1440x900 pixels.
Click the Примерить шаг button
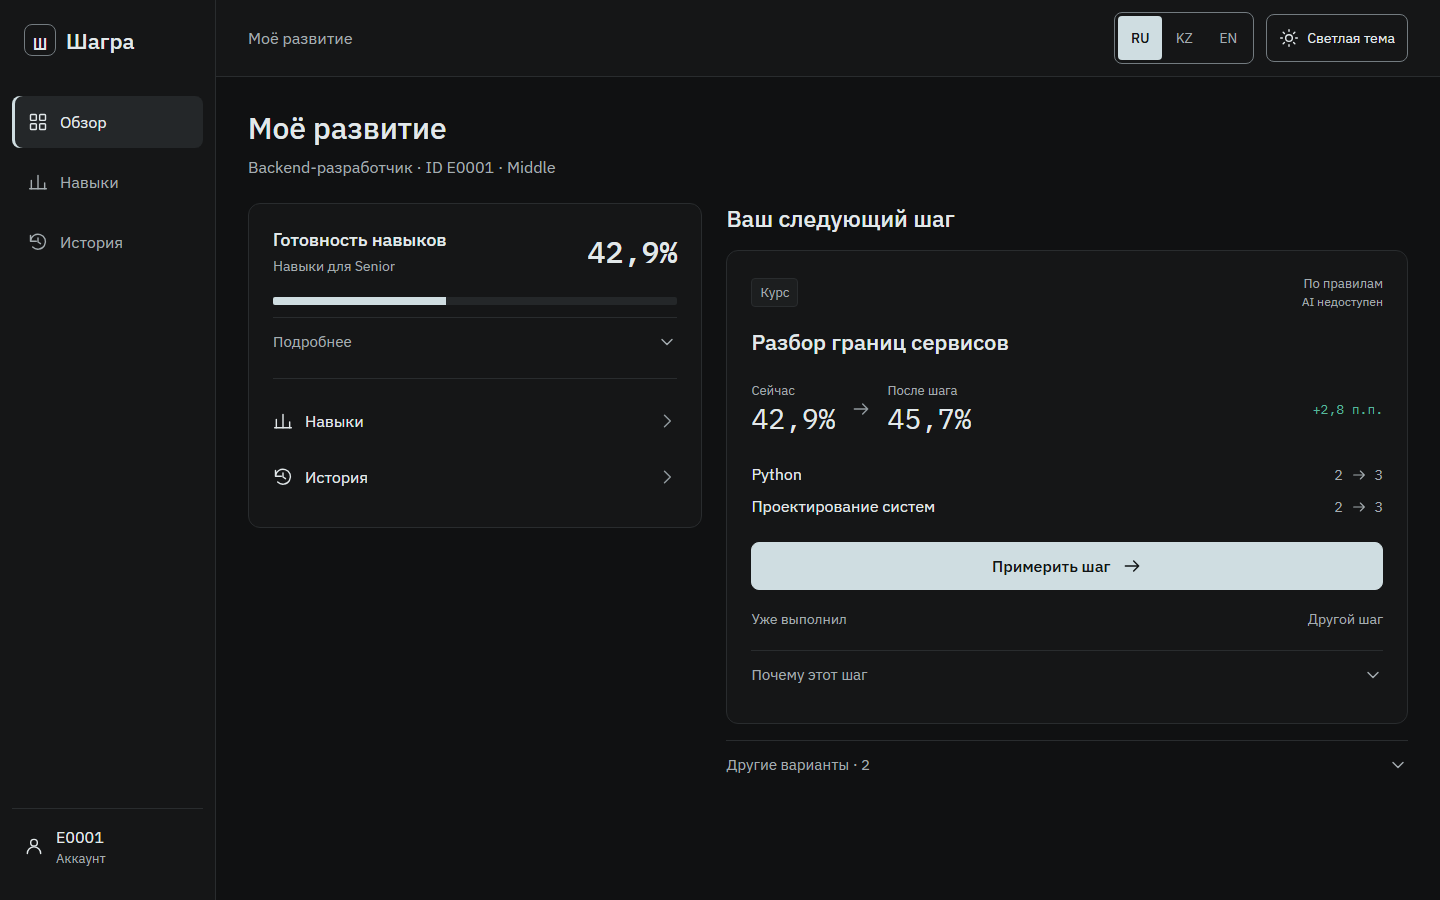(x=1067, y=566)
